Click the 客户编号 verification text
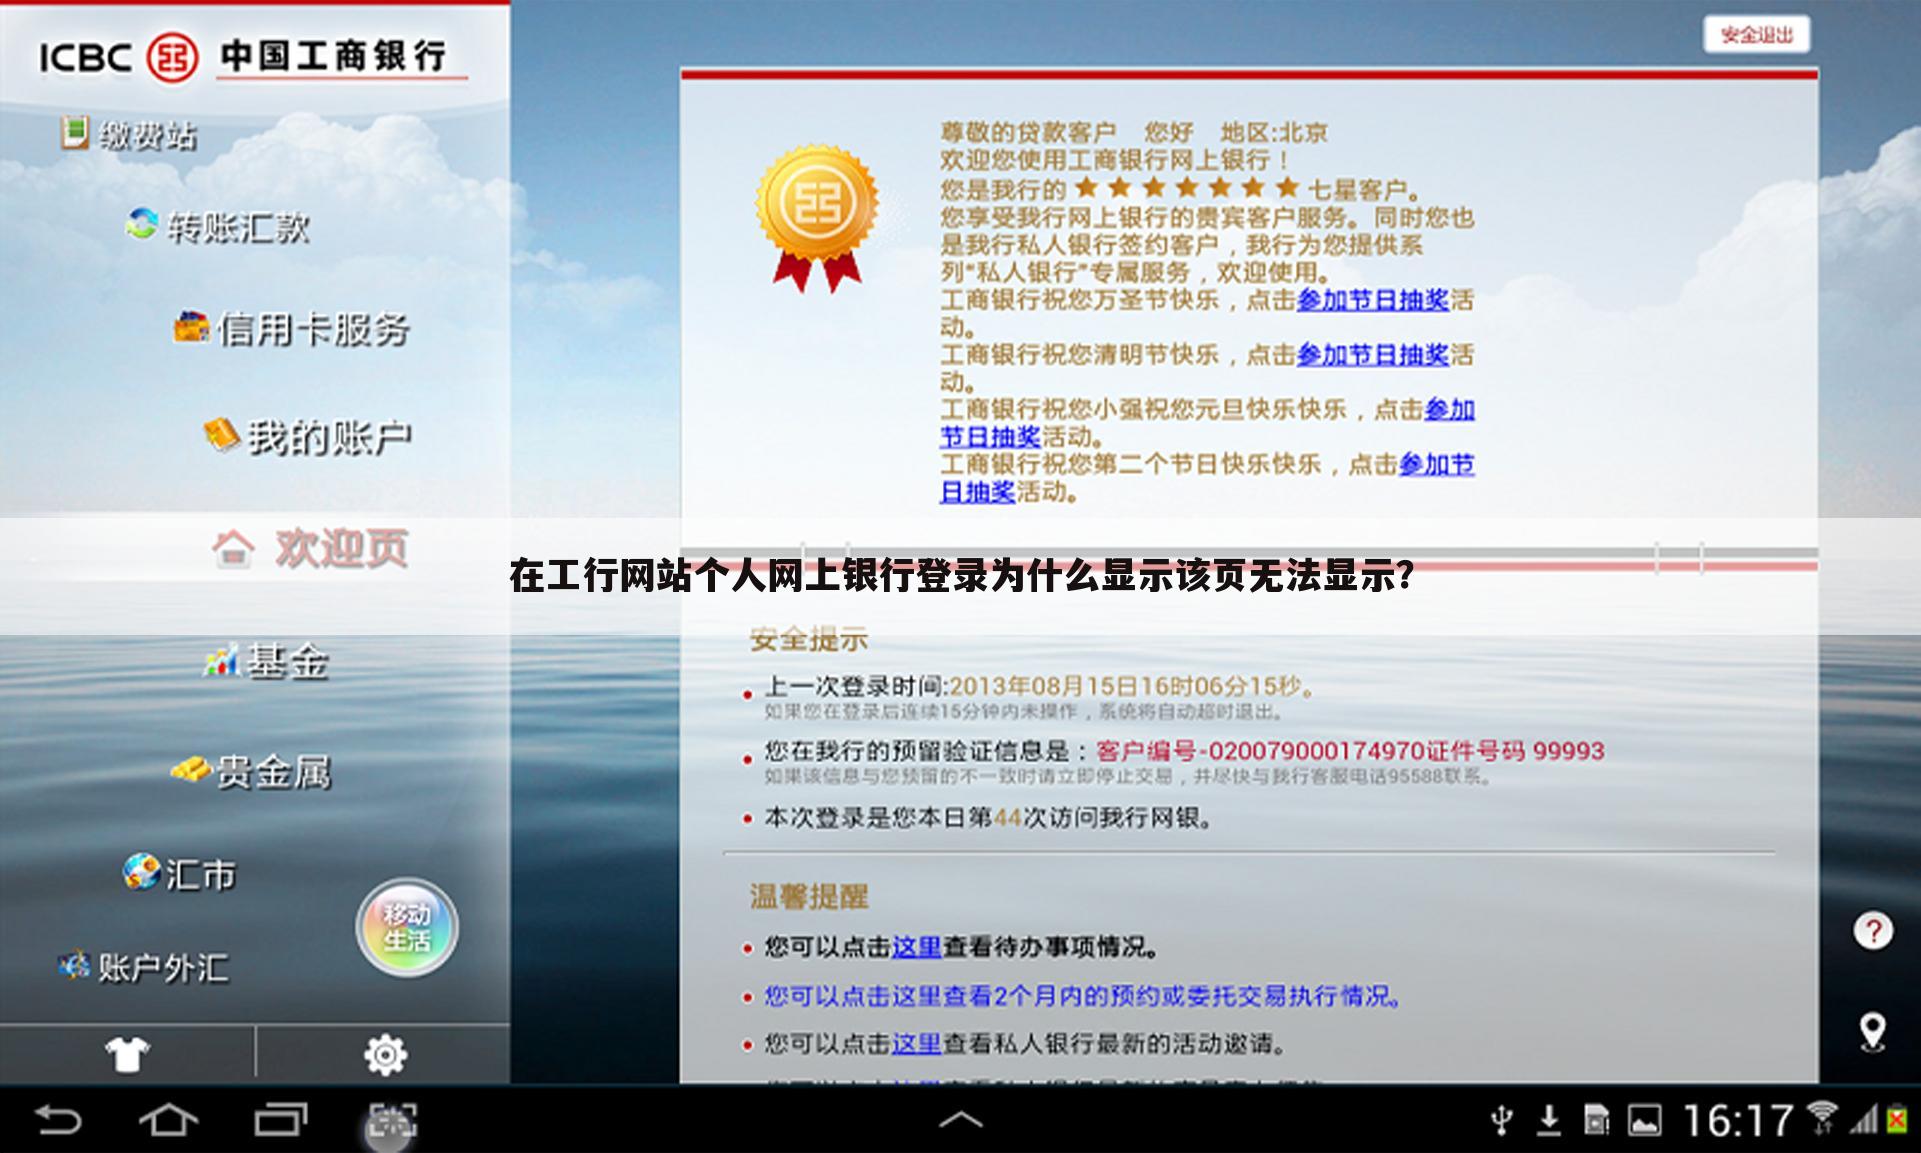This screenshot has width=1921, height=1153. (1350, 751)
